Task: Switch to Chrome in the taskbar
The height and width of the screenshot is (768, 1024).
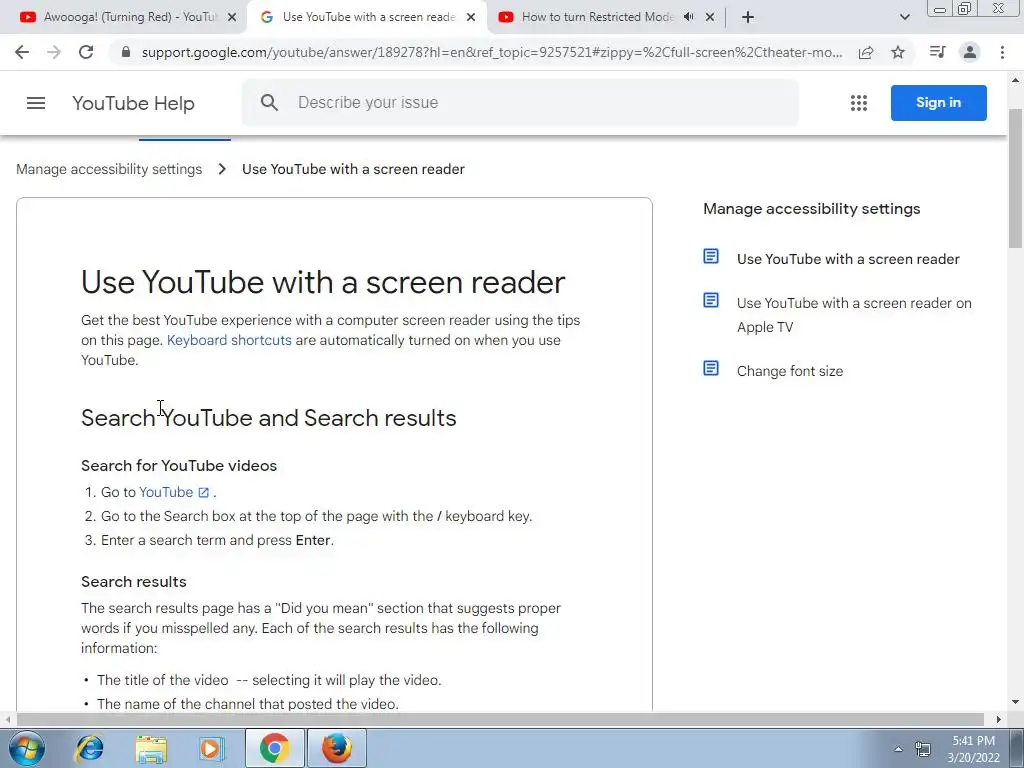Action: [275, 748]
